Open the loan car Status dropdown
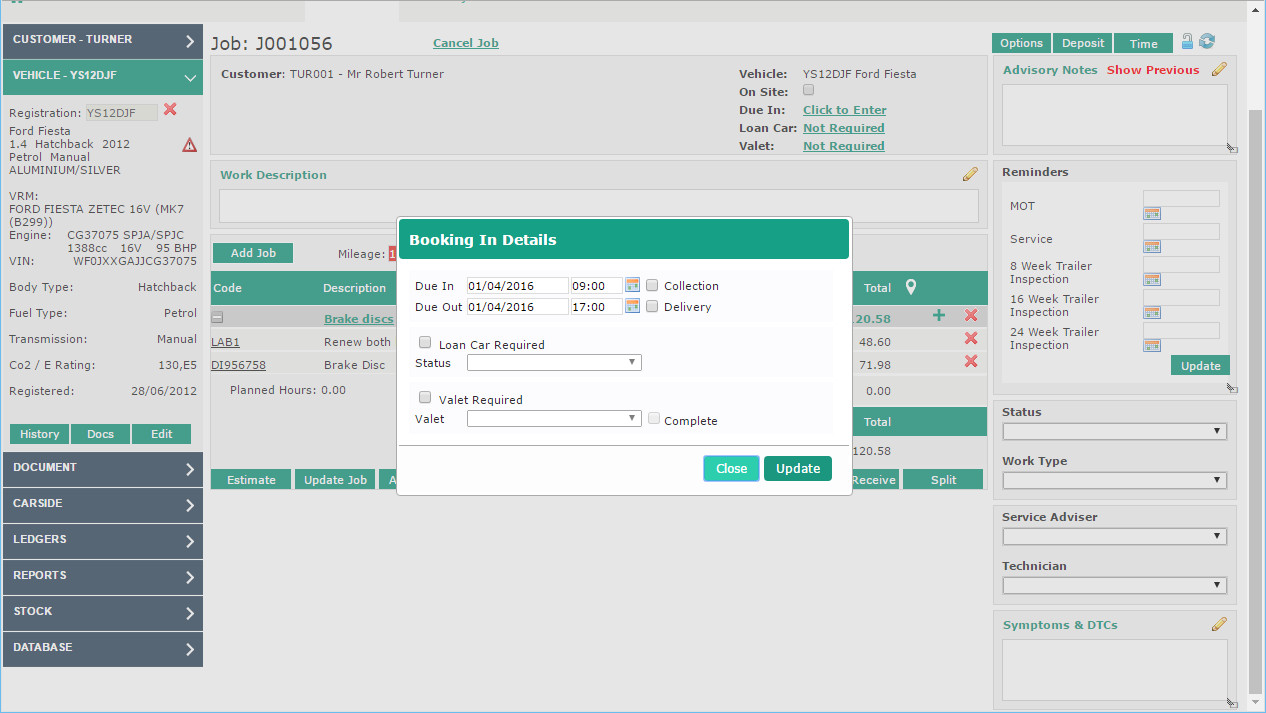 (x=554, y=363)
